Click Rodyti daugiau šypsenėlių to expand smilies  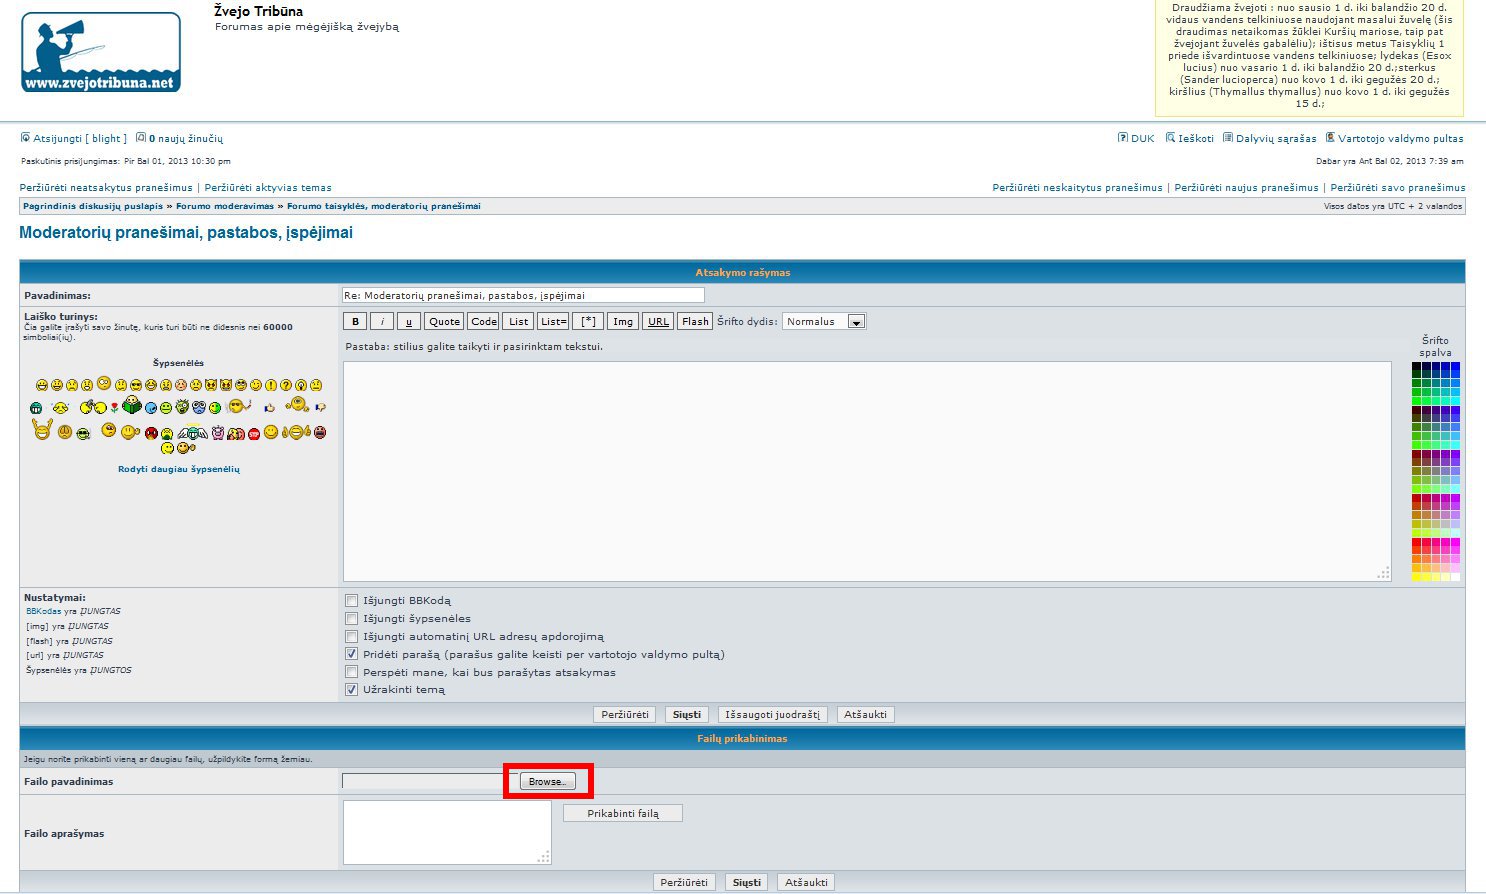click(x=179, y=469)
